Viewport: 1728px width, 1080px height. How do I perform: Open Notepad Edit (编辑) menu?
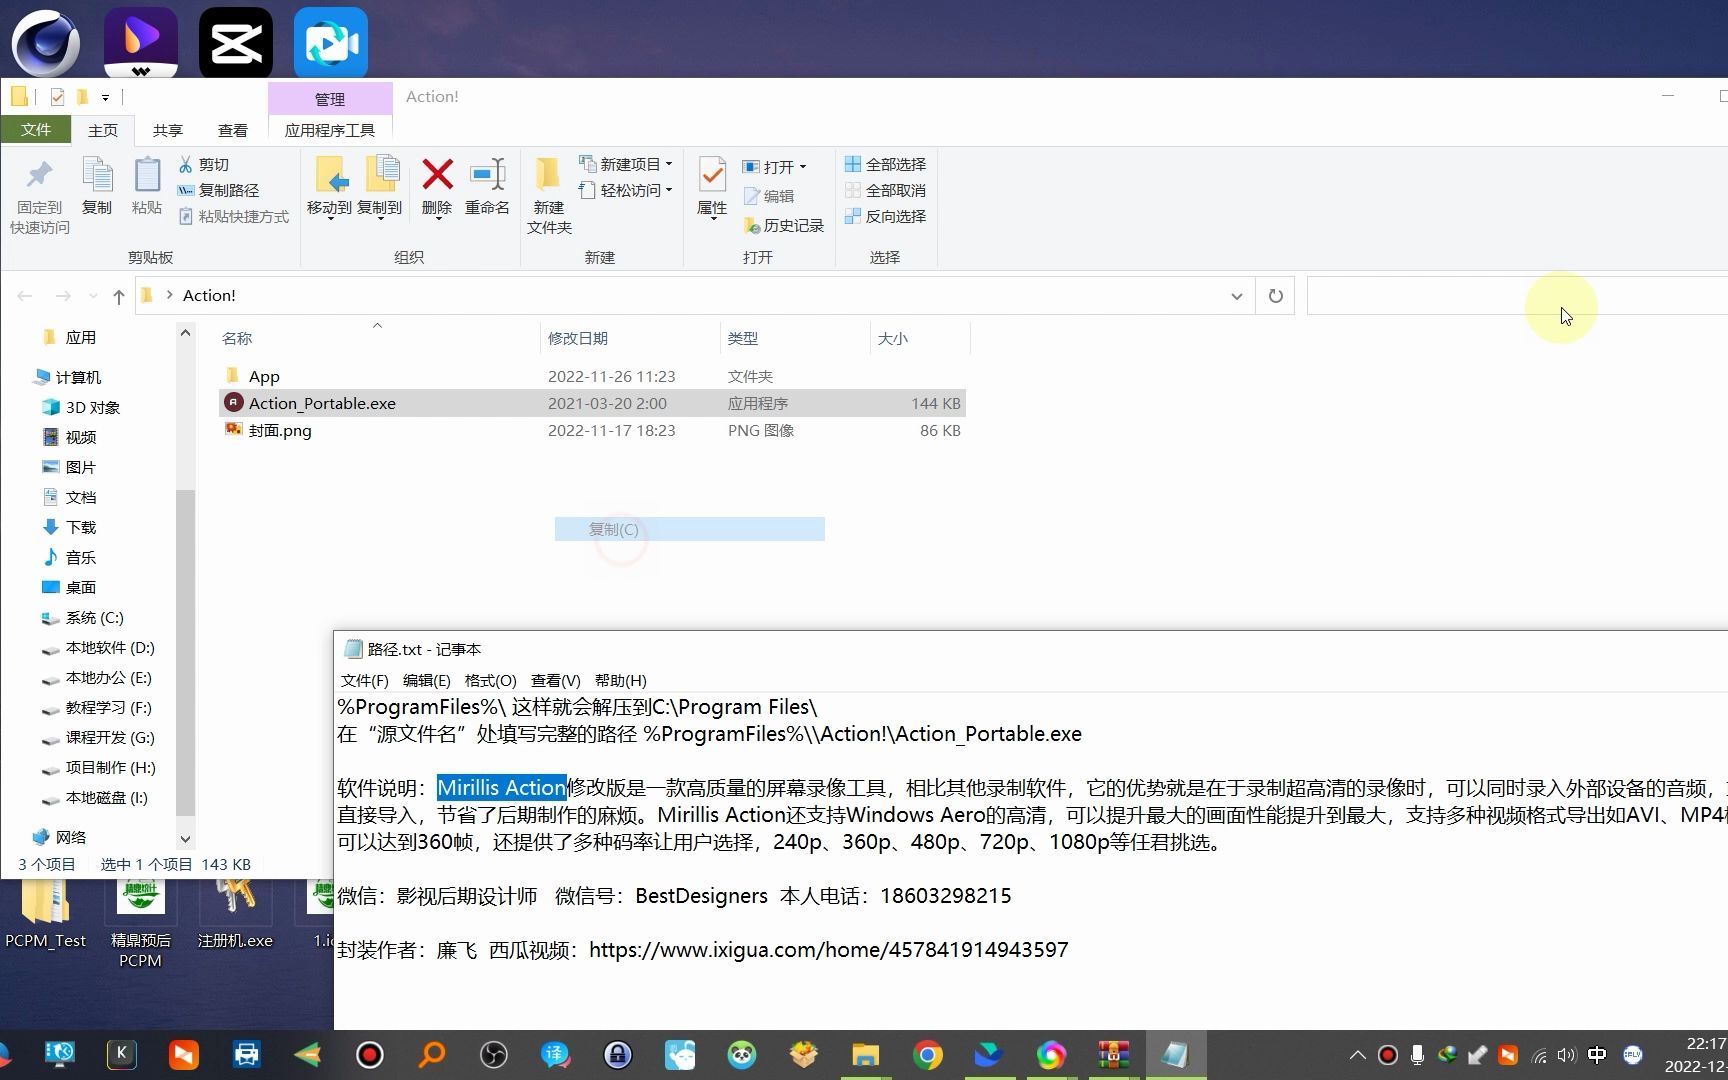pos(426,680)
